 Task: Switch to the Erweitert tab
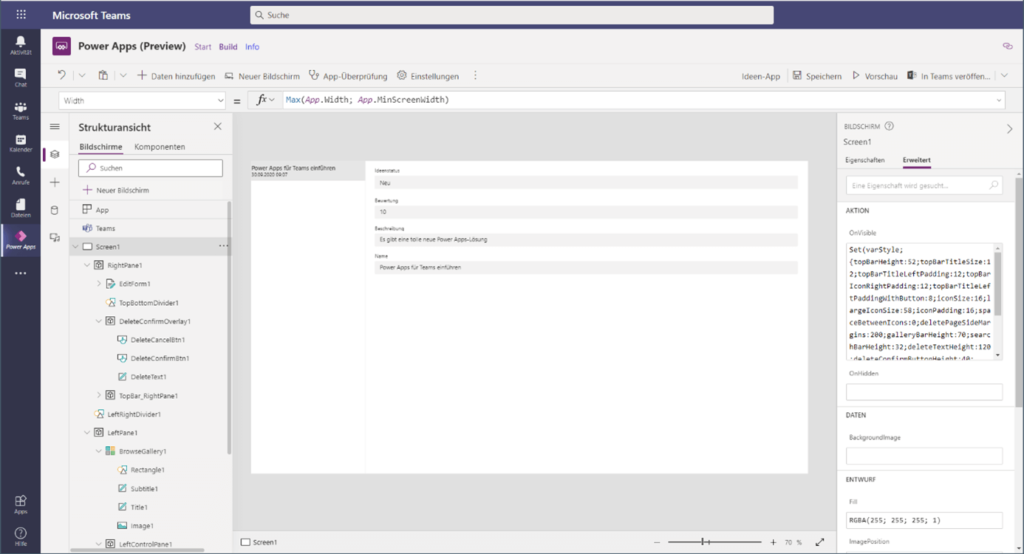point(916,160)
